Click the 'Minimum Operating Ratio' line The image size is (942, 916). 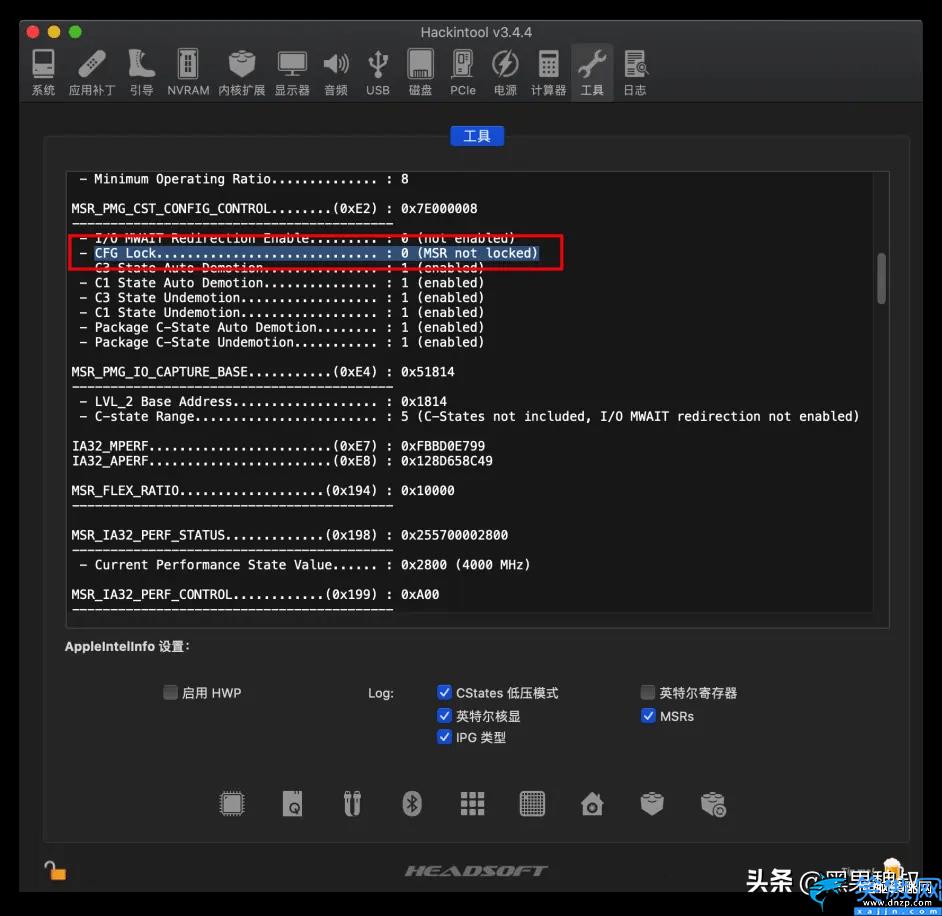[245, 179]
